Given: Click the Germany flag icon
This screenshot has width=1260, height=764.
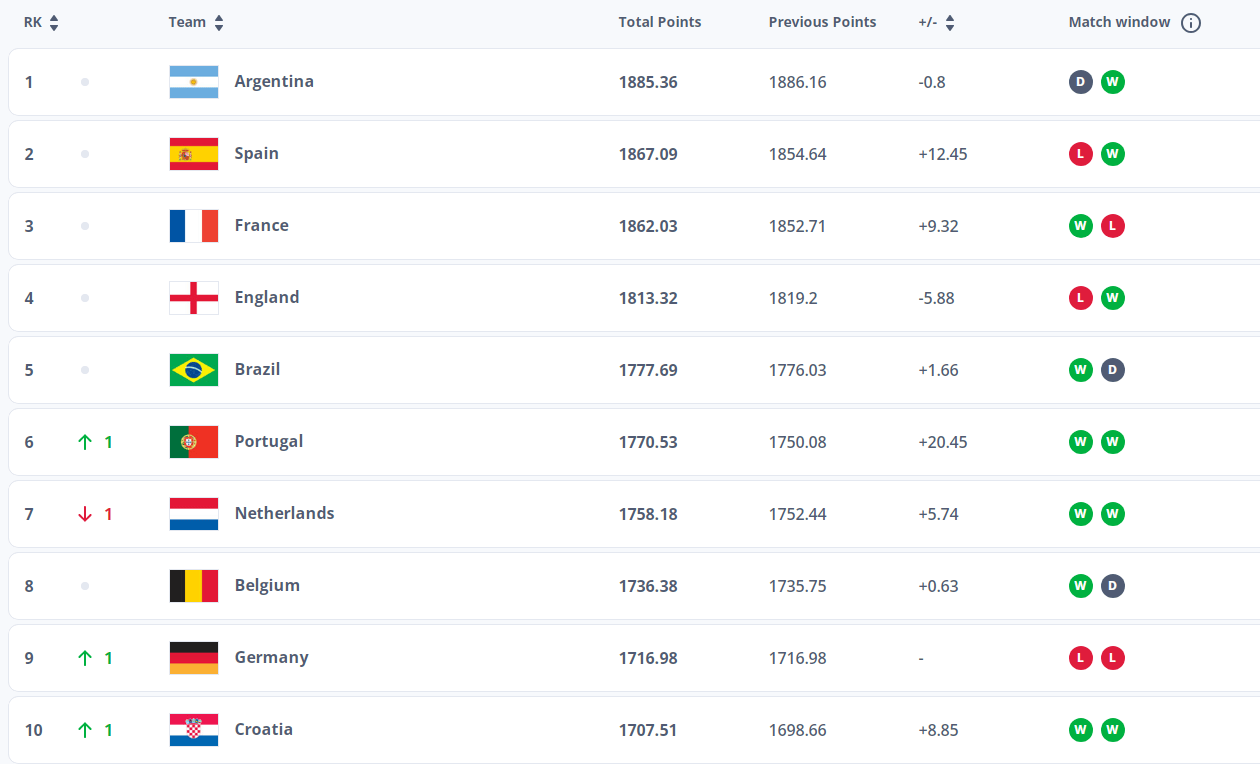Looking at the screenshot, I should 194,658.
